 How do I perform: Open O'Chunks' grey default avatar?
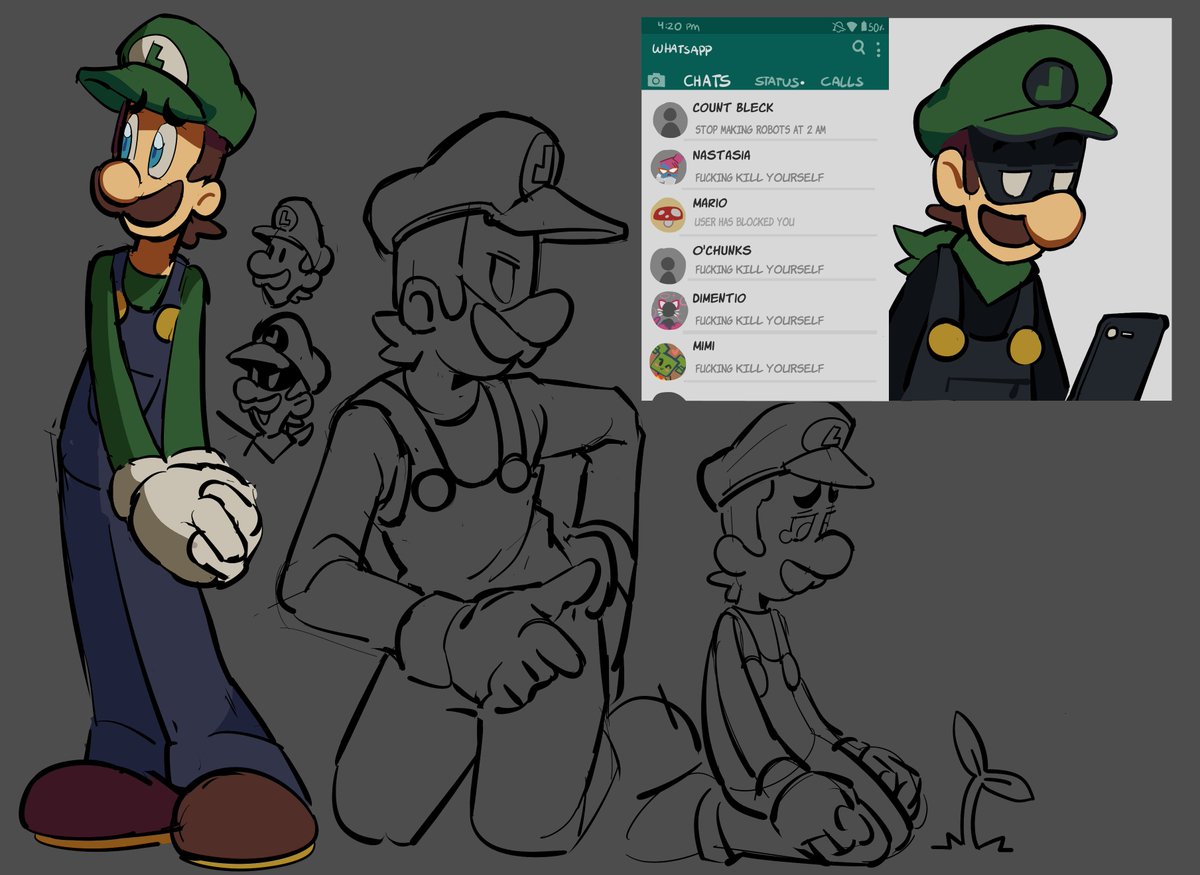[x=668, y=265]
